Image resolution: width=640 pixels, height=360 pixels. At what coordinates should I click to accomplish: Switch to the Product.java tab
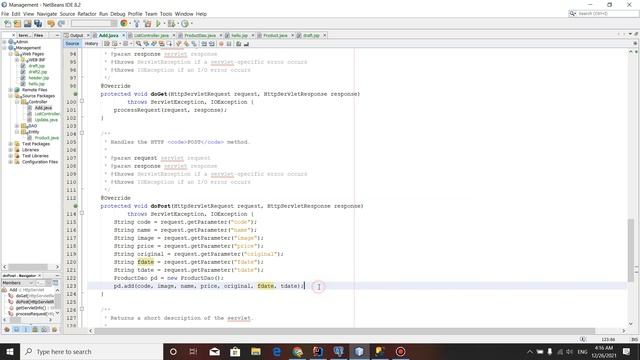[x=275, y=36]
